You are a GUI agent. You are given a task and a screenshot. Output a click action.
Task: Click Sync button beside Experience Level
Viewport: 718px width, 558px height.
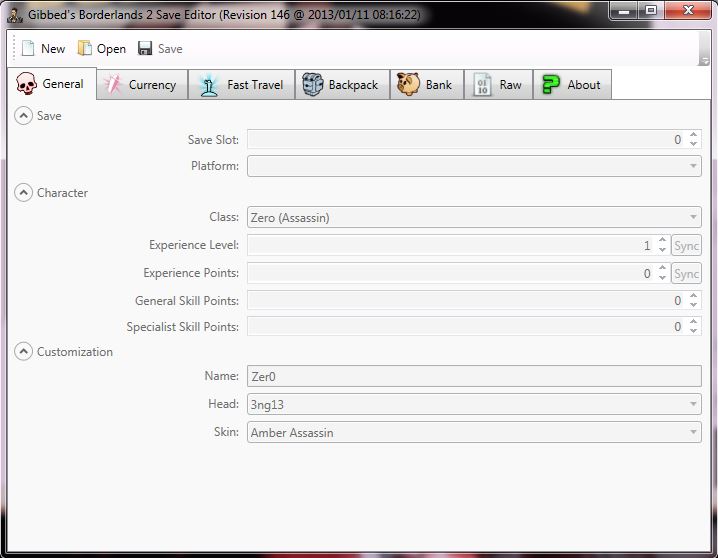[686, 245]
